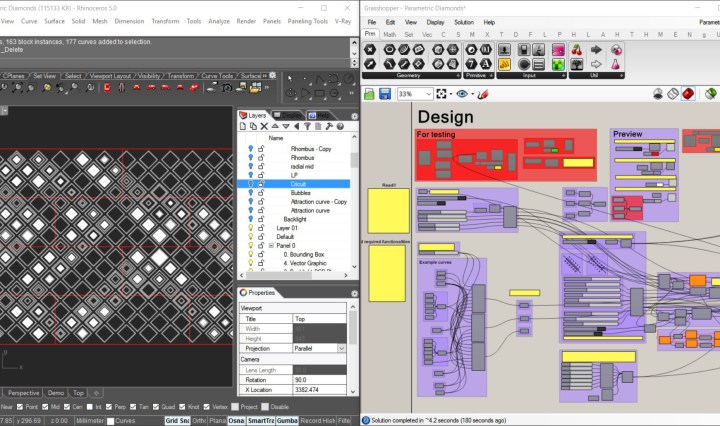Open file using green folder icon

pos(370,94)
